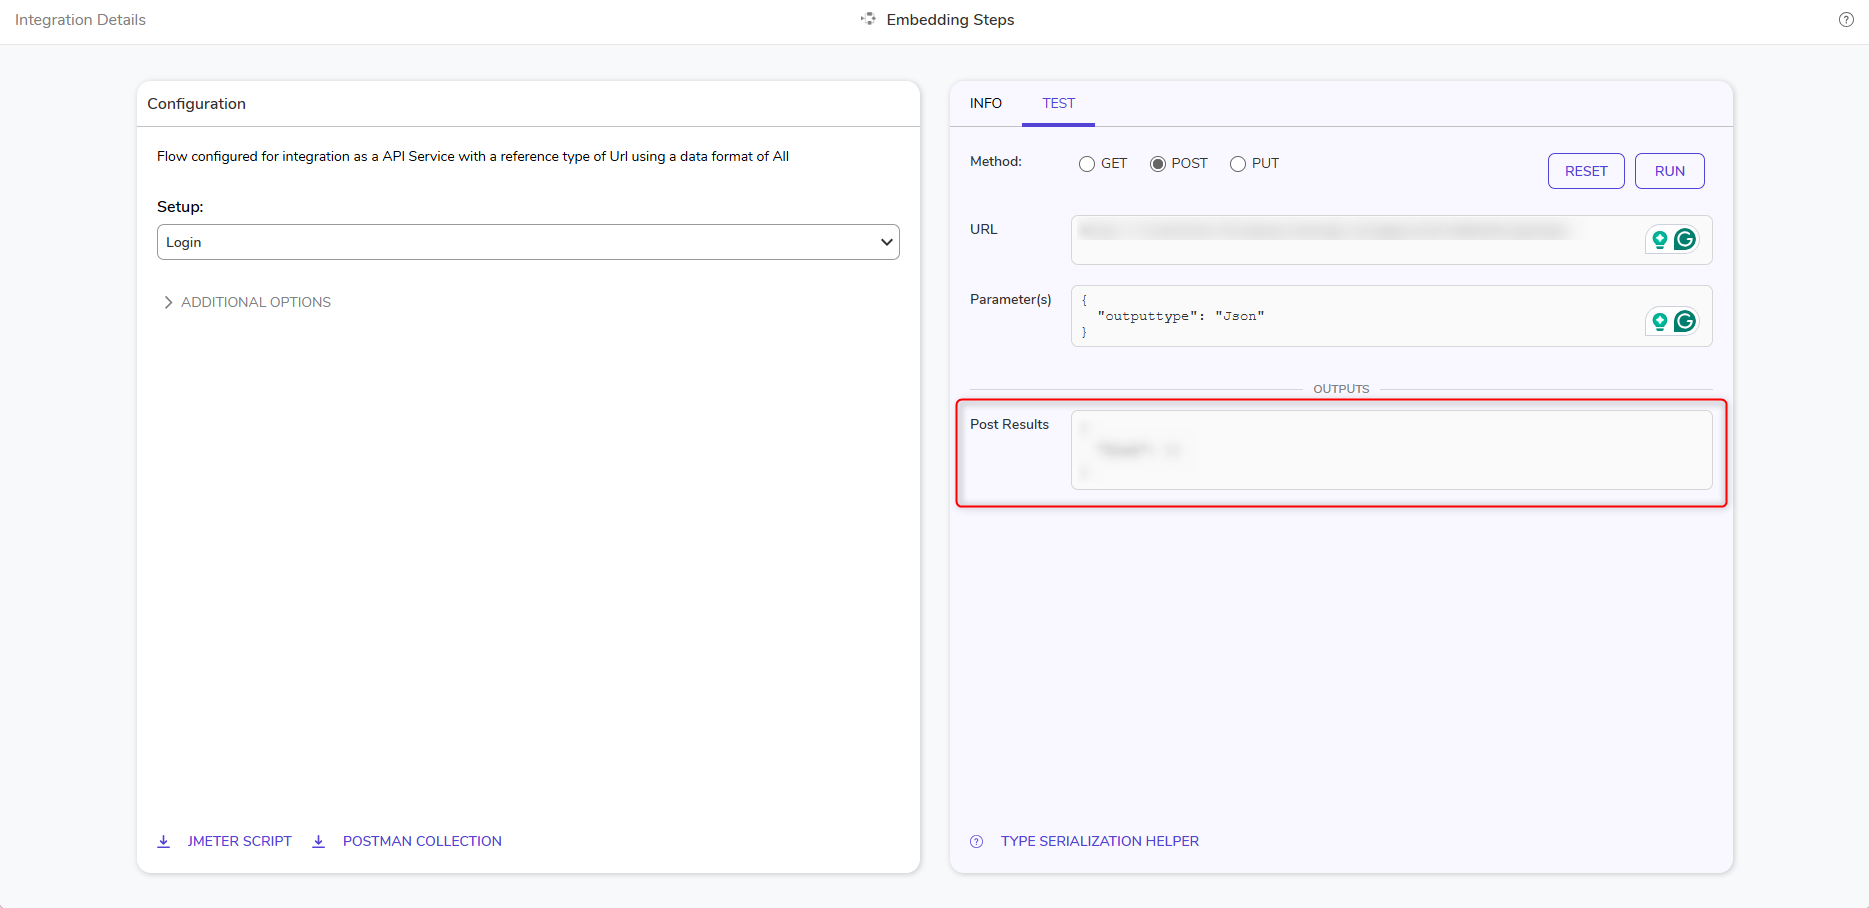Viewport: 1869px width, 908px height.
Task: Click the Grammarly icon in Parameter(s) field
Action: (1685, 321)
